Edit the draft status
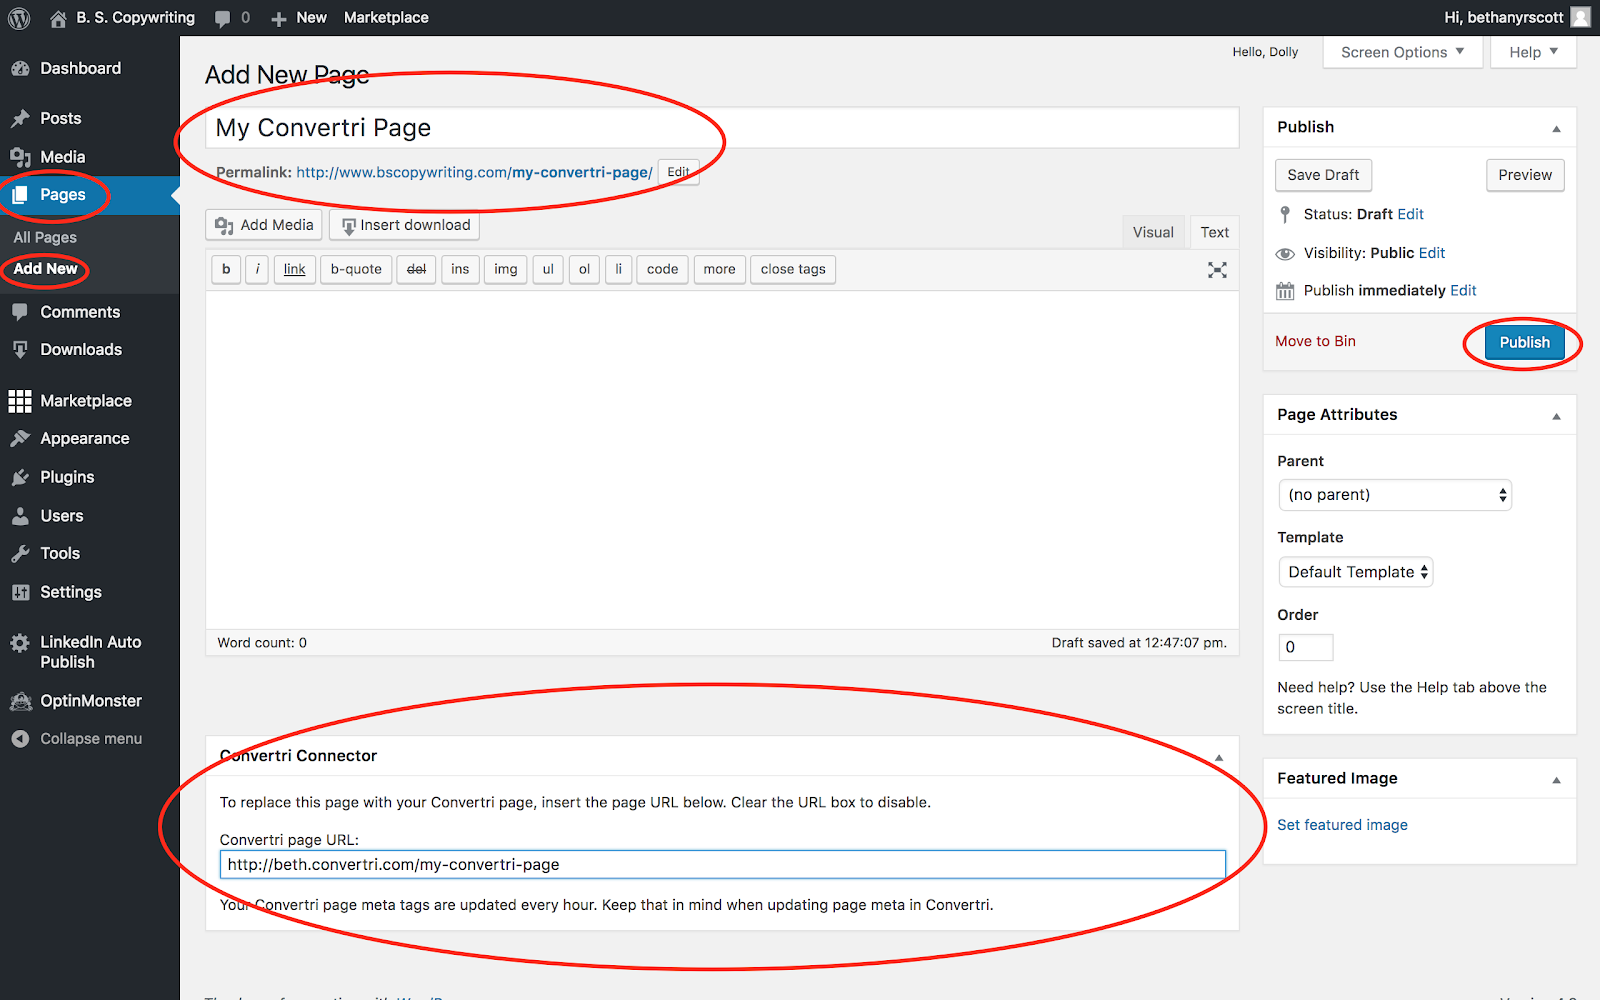The height and width of the screenshot is (1000, 1600). click(1410, 214)
